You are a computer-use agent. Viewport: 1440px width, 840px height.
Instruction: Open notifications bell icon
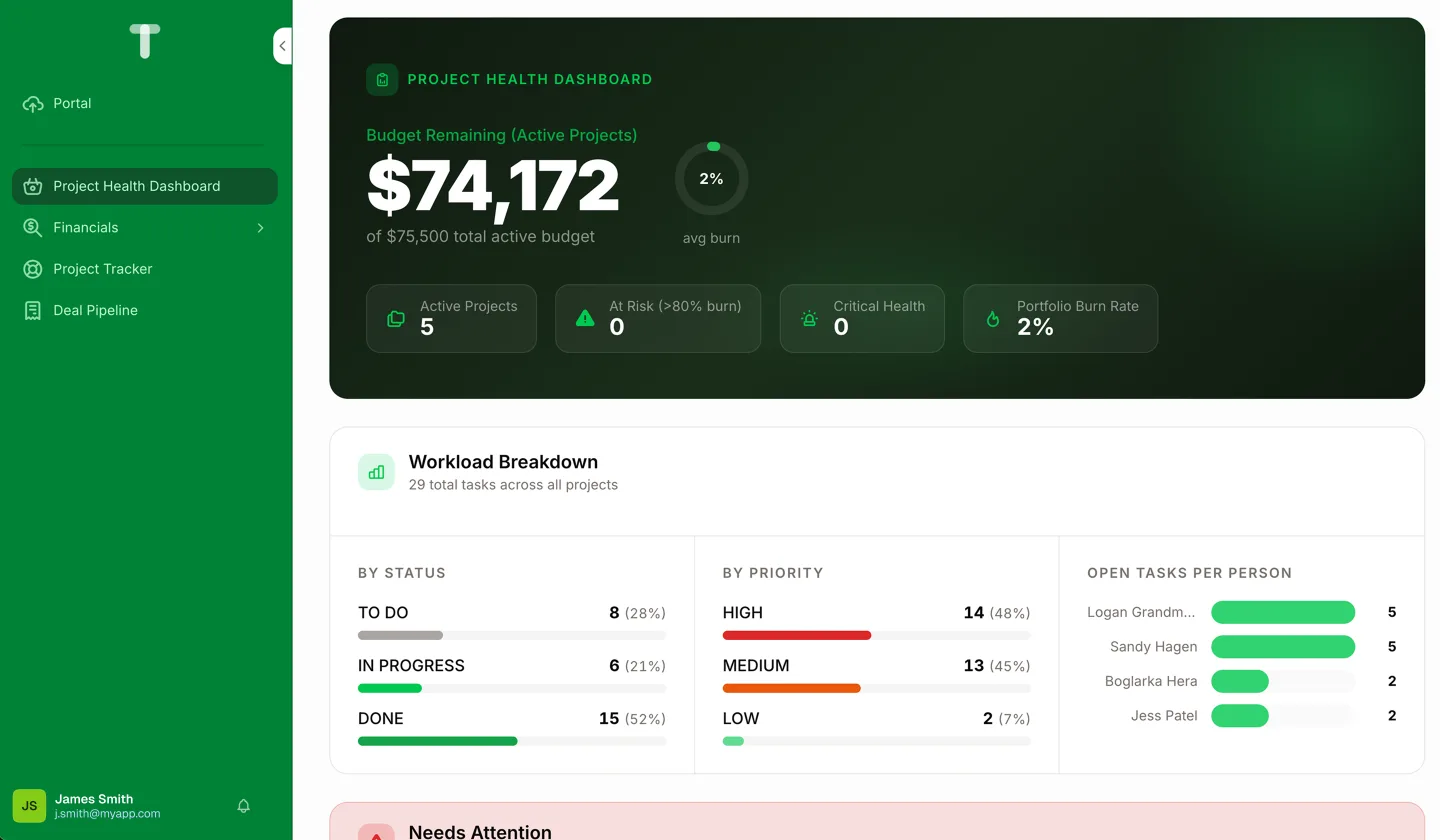pos(243,806)
